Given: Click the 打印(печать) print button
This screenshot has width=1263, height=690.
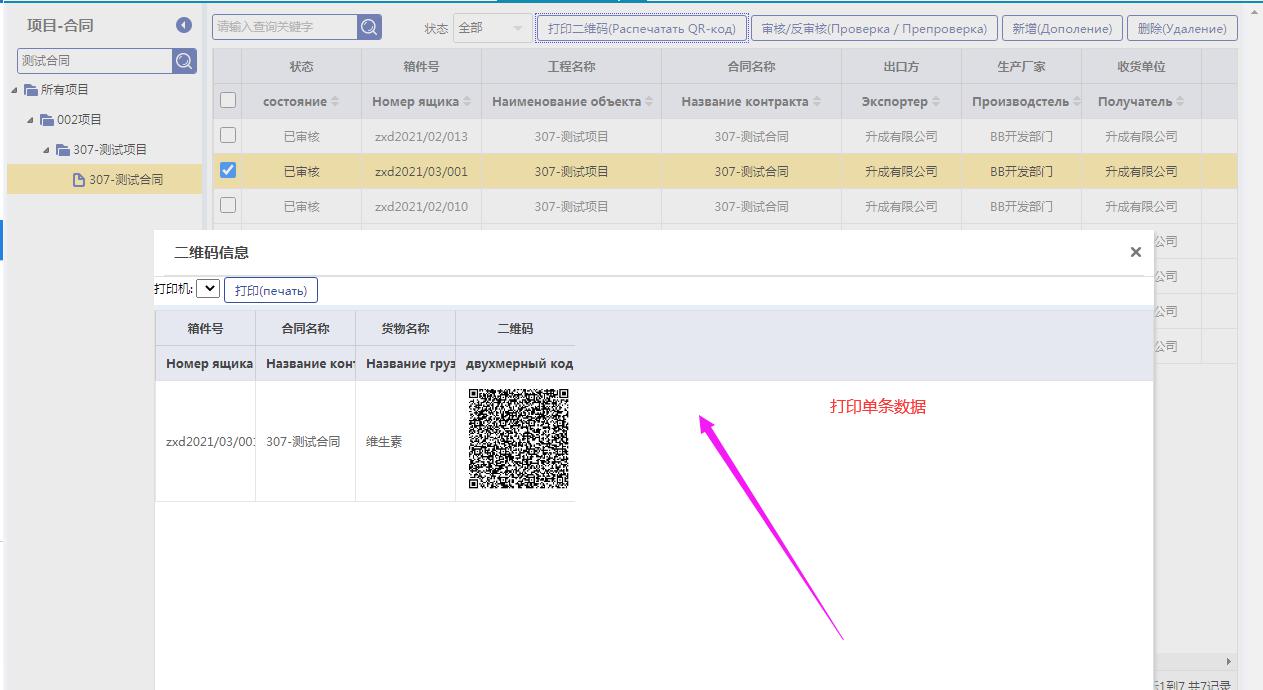Looking at the screenshot, I should 271,290.
